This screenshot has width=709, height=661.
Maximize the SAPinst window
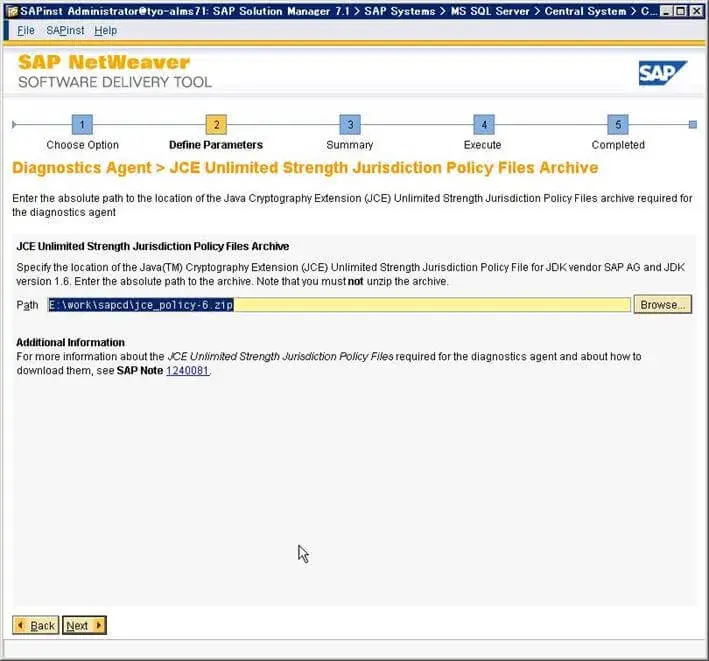pos(680,11)
